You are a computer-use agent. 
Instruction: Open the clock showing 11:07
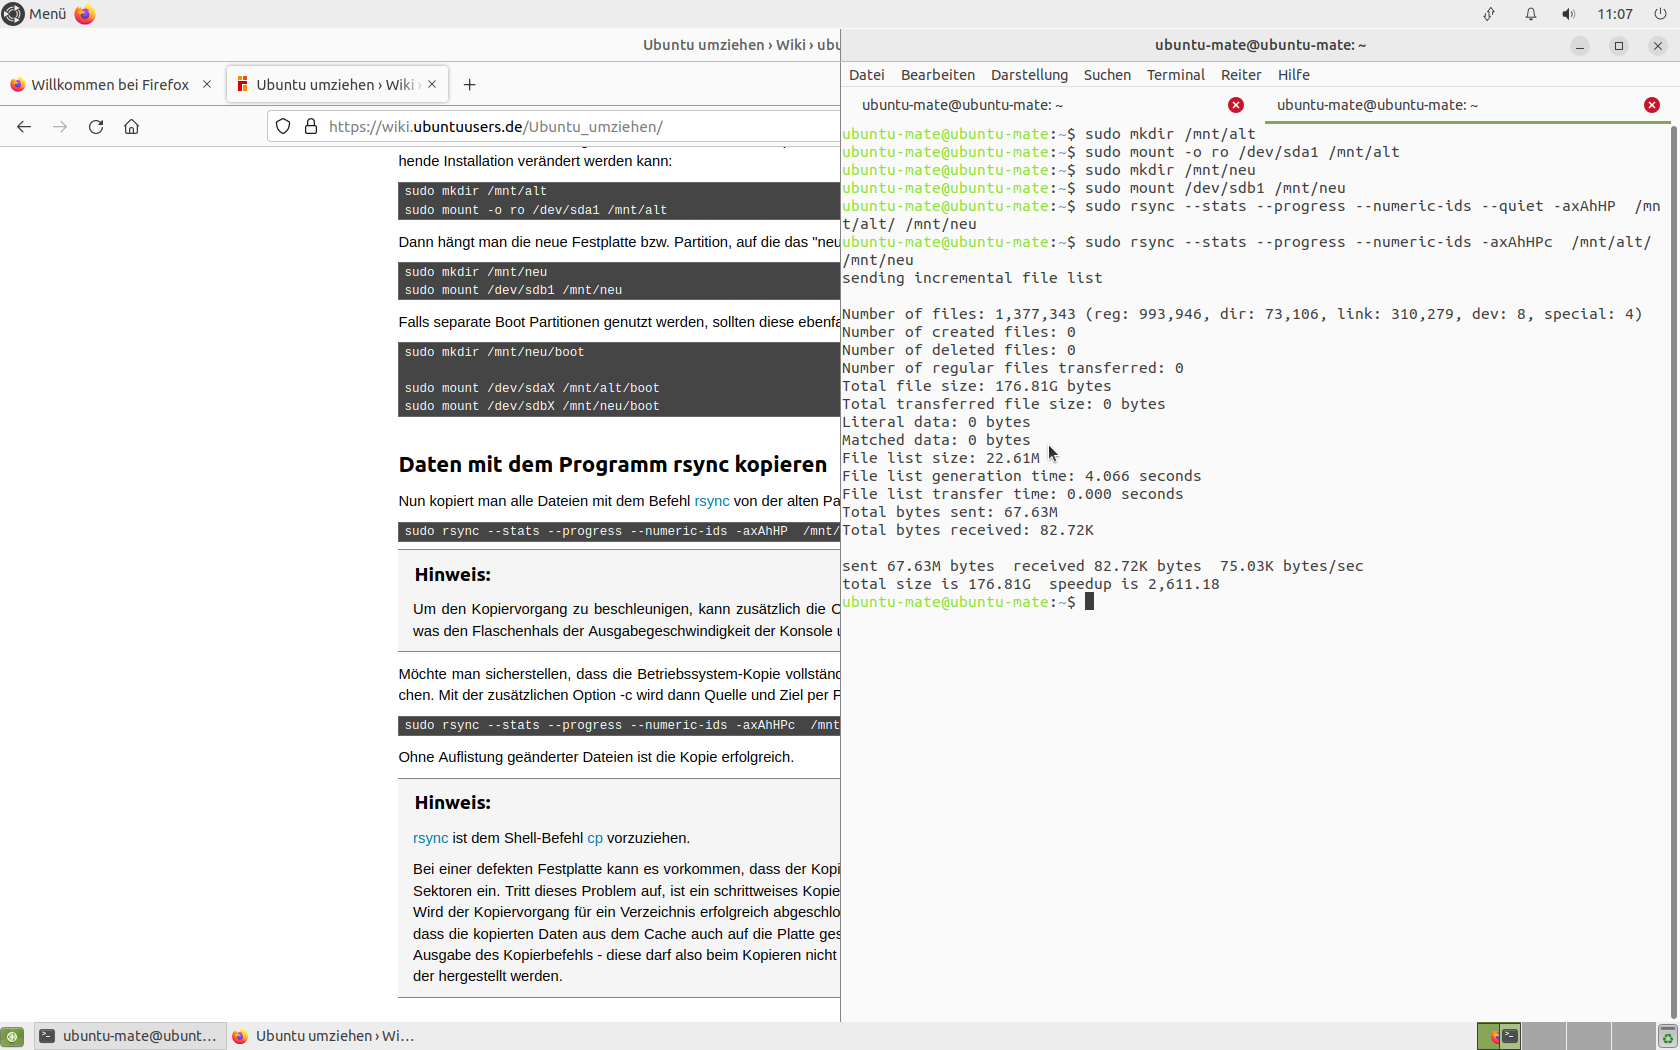coord(1615,14)
